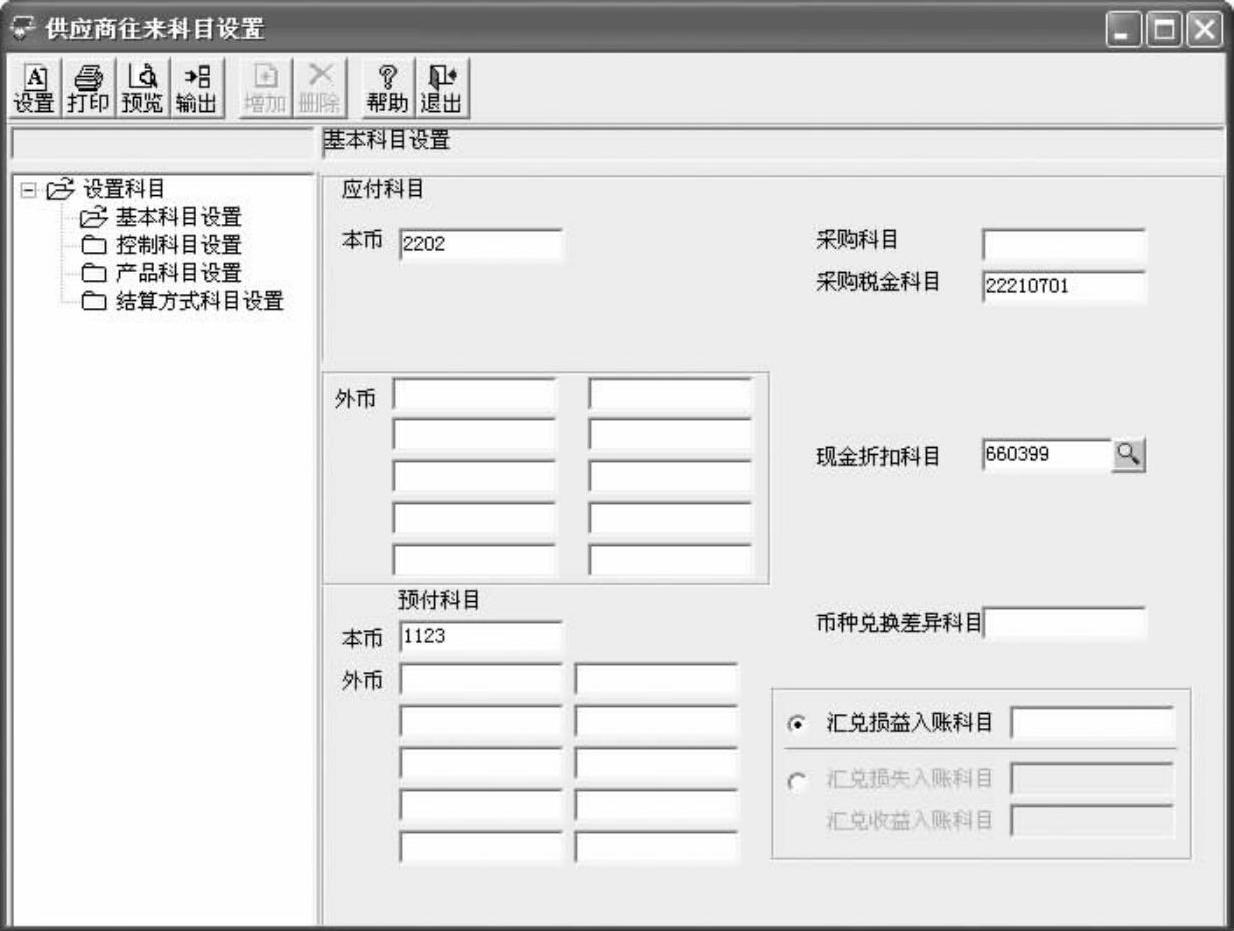Click the window title bar app icon
This screenshot has height=931, width=1234.
click(21, 27)
